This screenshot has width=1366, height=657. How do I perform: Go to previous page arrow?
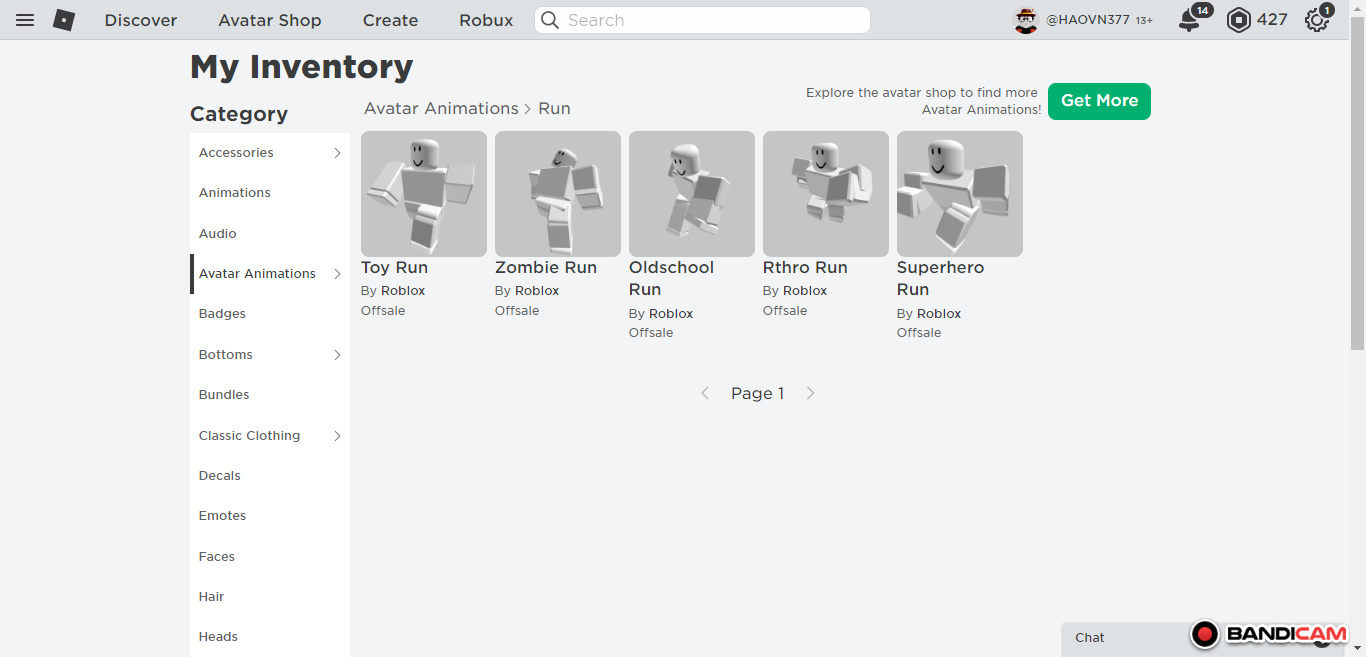705,393
